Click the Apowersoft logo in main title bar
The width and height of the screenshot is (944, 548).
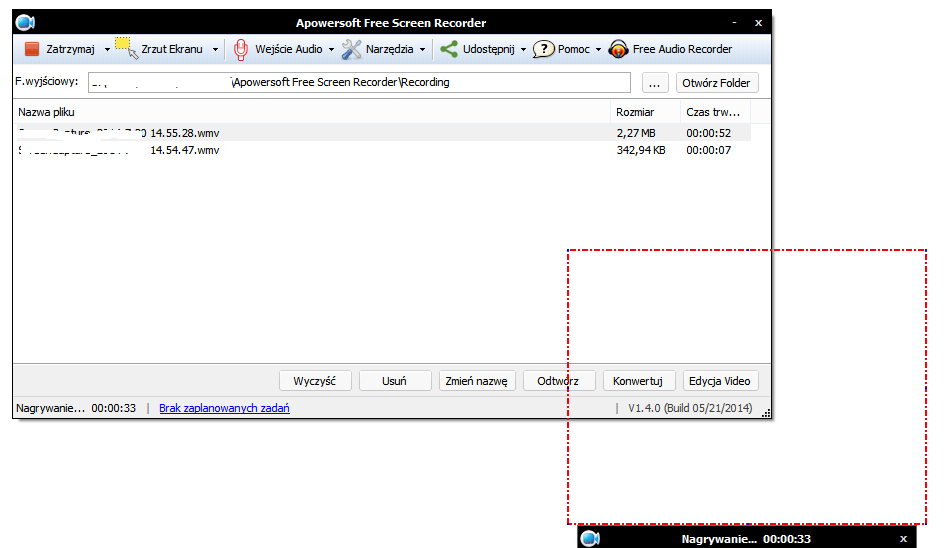pyautogui.click(x=25, y=23)
